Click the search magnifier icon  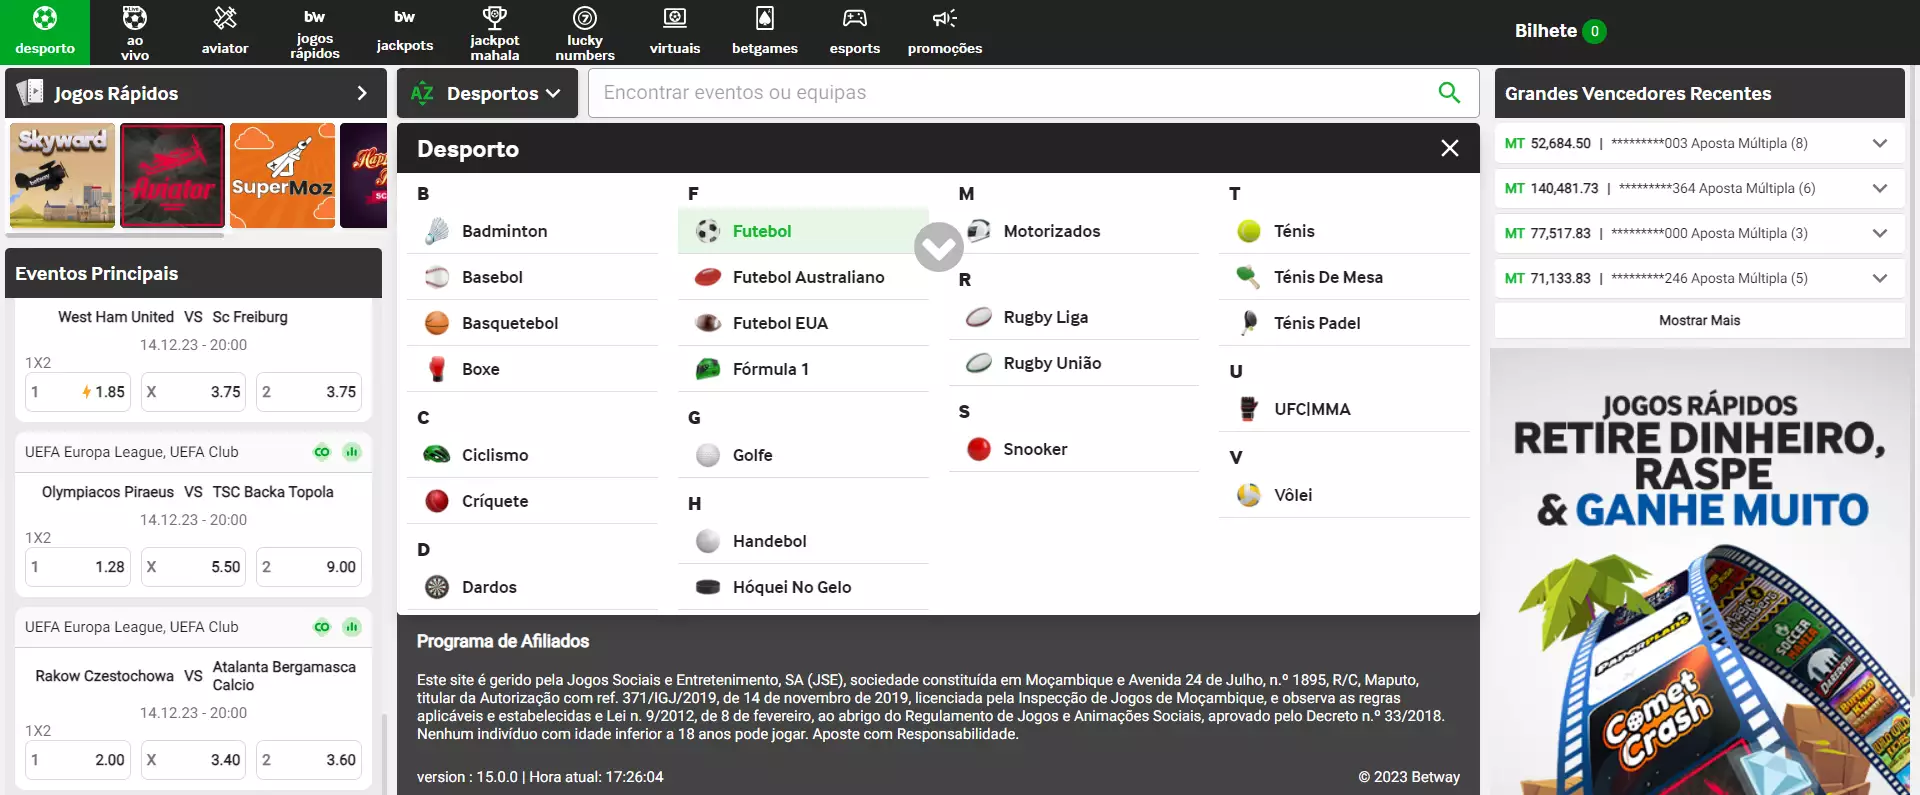[x=1448, y=93]
